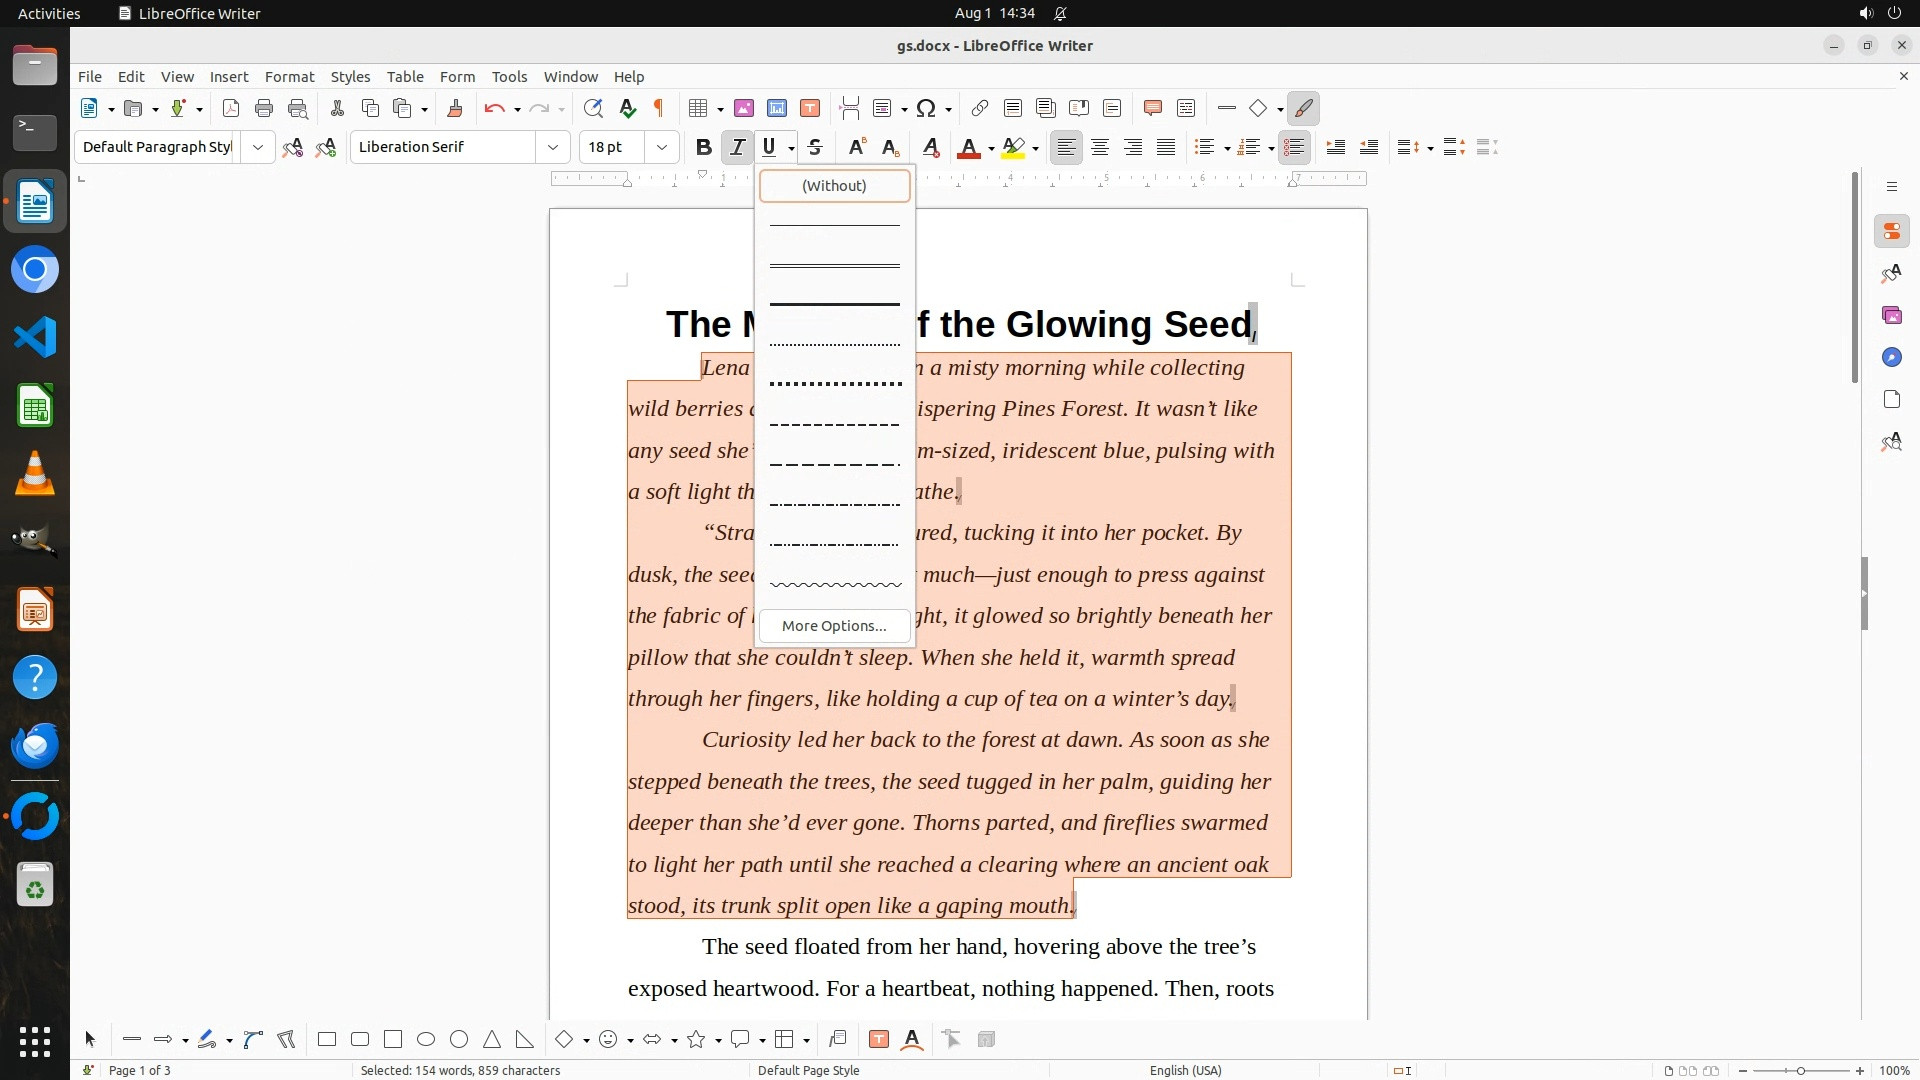Open the sidebar Navigator panel icon

1891,358
